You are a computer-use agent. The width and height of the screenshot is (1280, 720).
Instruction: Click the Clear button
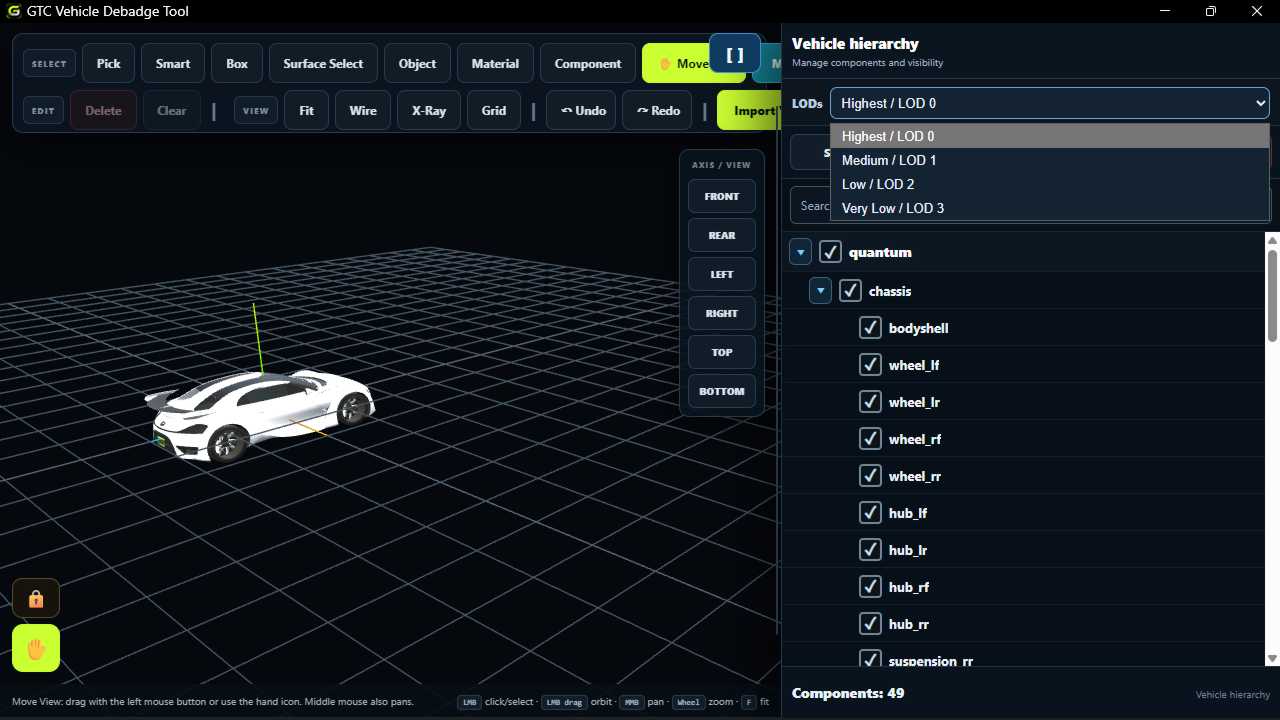pyautogui.click(x=172, y=110)
